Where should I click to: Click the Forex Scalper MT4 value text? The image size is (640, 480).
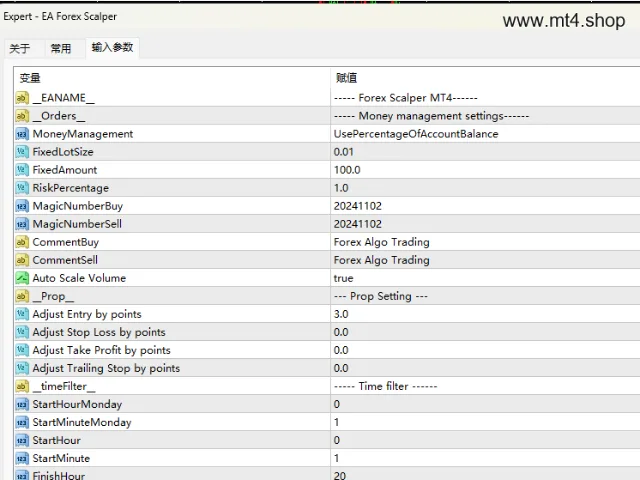click(x=406, y=98)
